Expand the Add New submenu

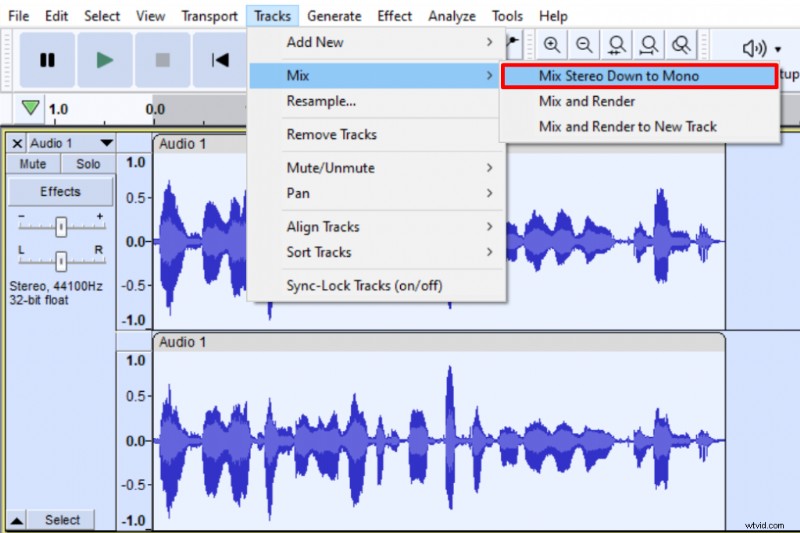[x=376, y=42]
